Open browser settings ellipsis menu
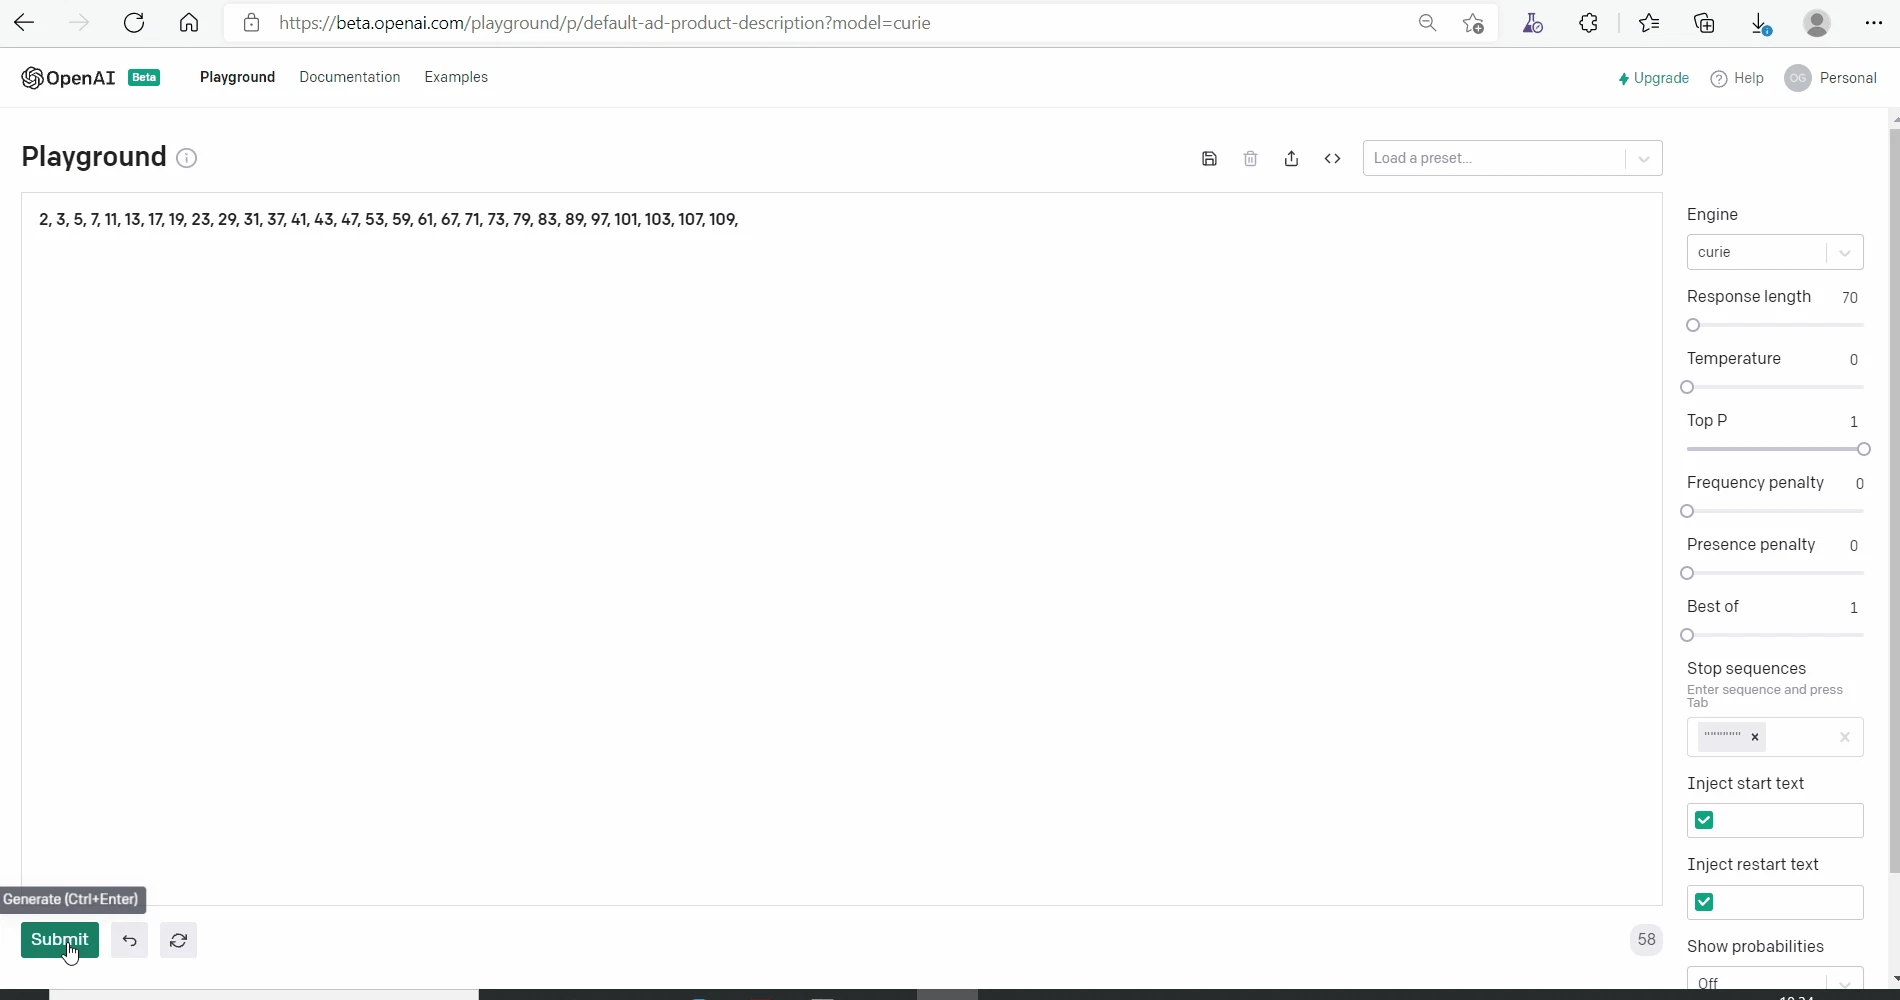Viewport: 1900px width, 1000px height. pos(1874,23)
